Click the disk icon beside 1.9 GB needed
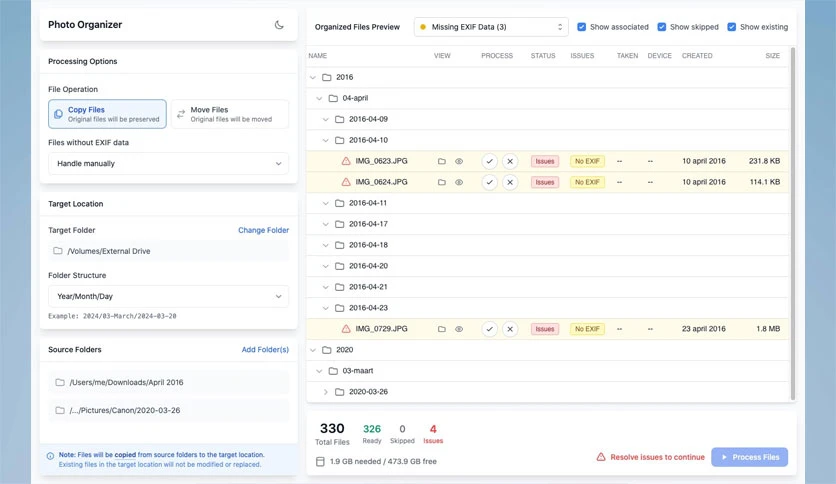The width and height of the screenshot is (836, 484). pos(320,462)
